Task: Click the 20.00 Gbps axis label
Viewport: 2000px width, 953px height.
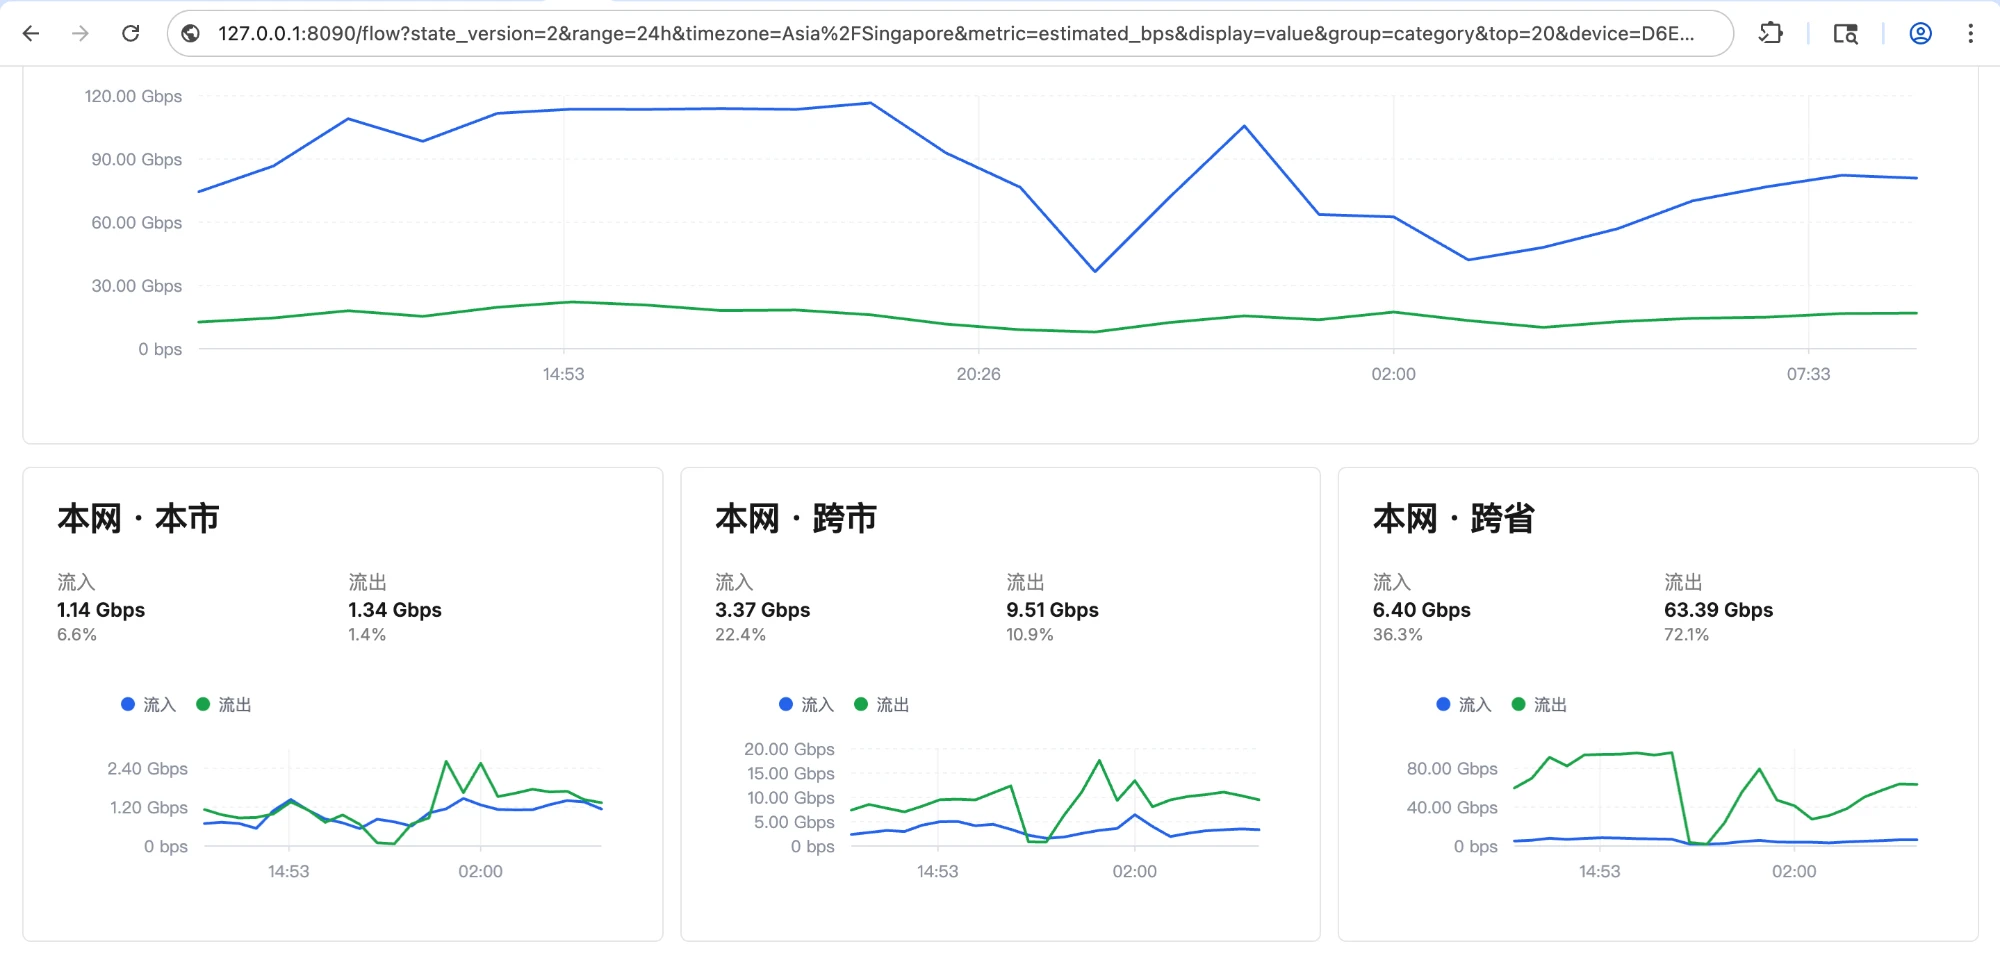Action: tap(789, 749)
